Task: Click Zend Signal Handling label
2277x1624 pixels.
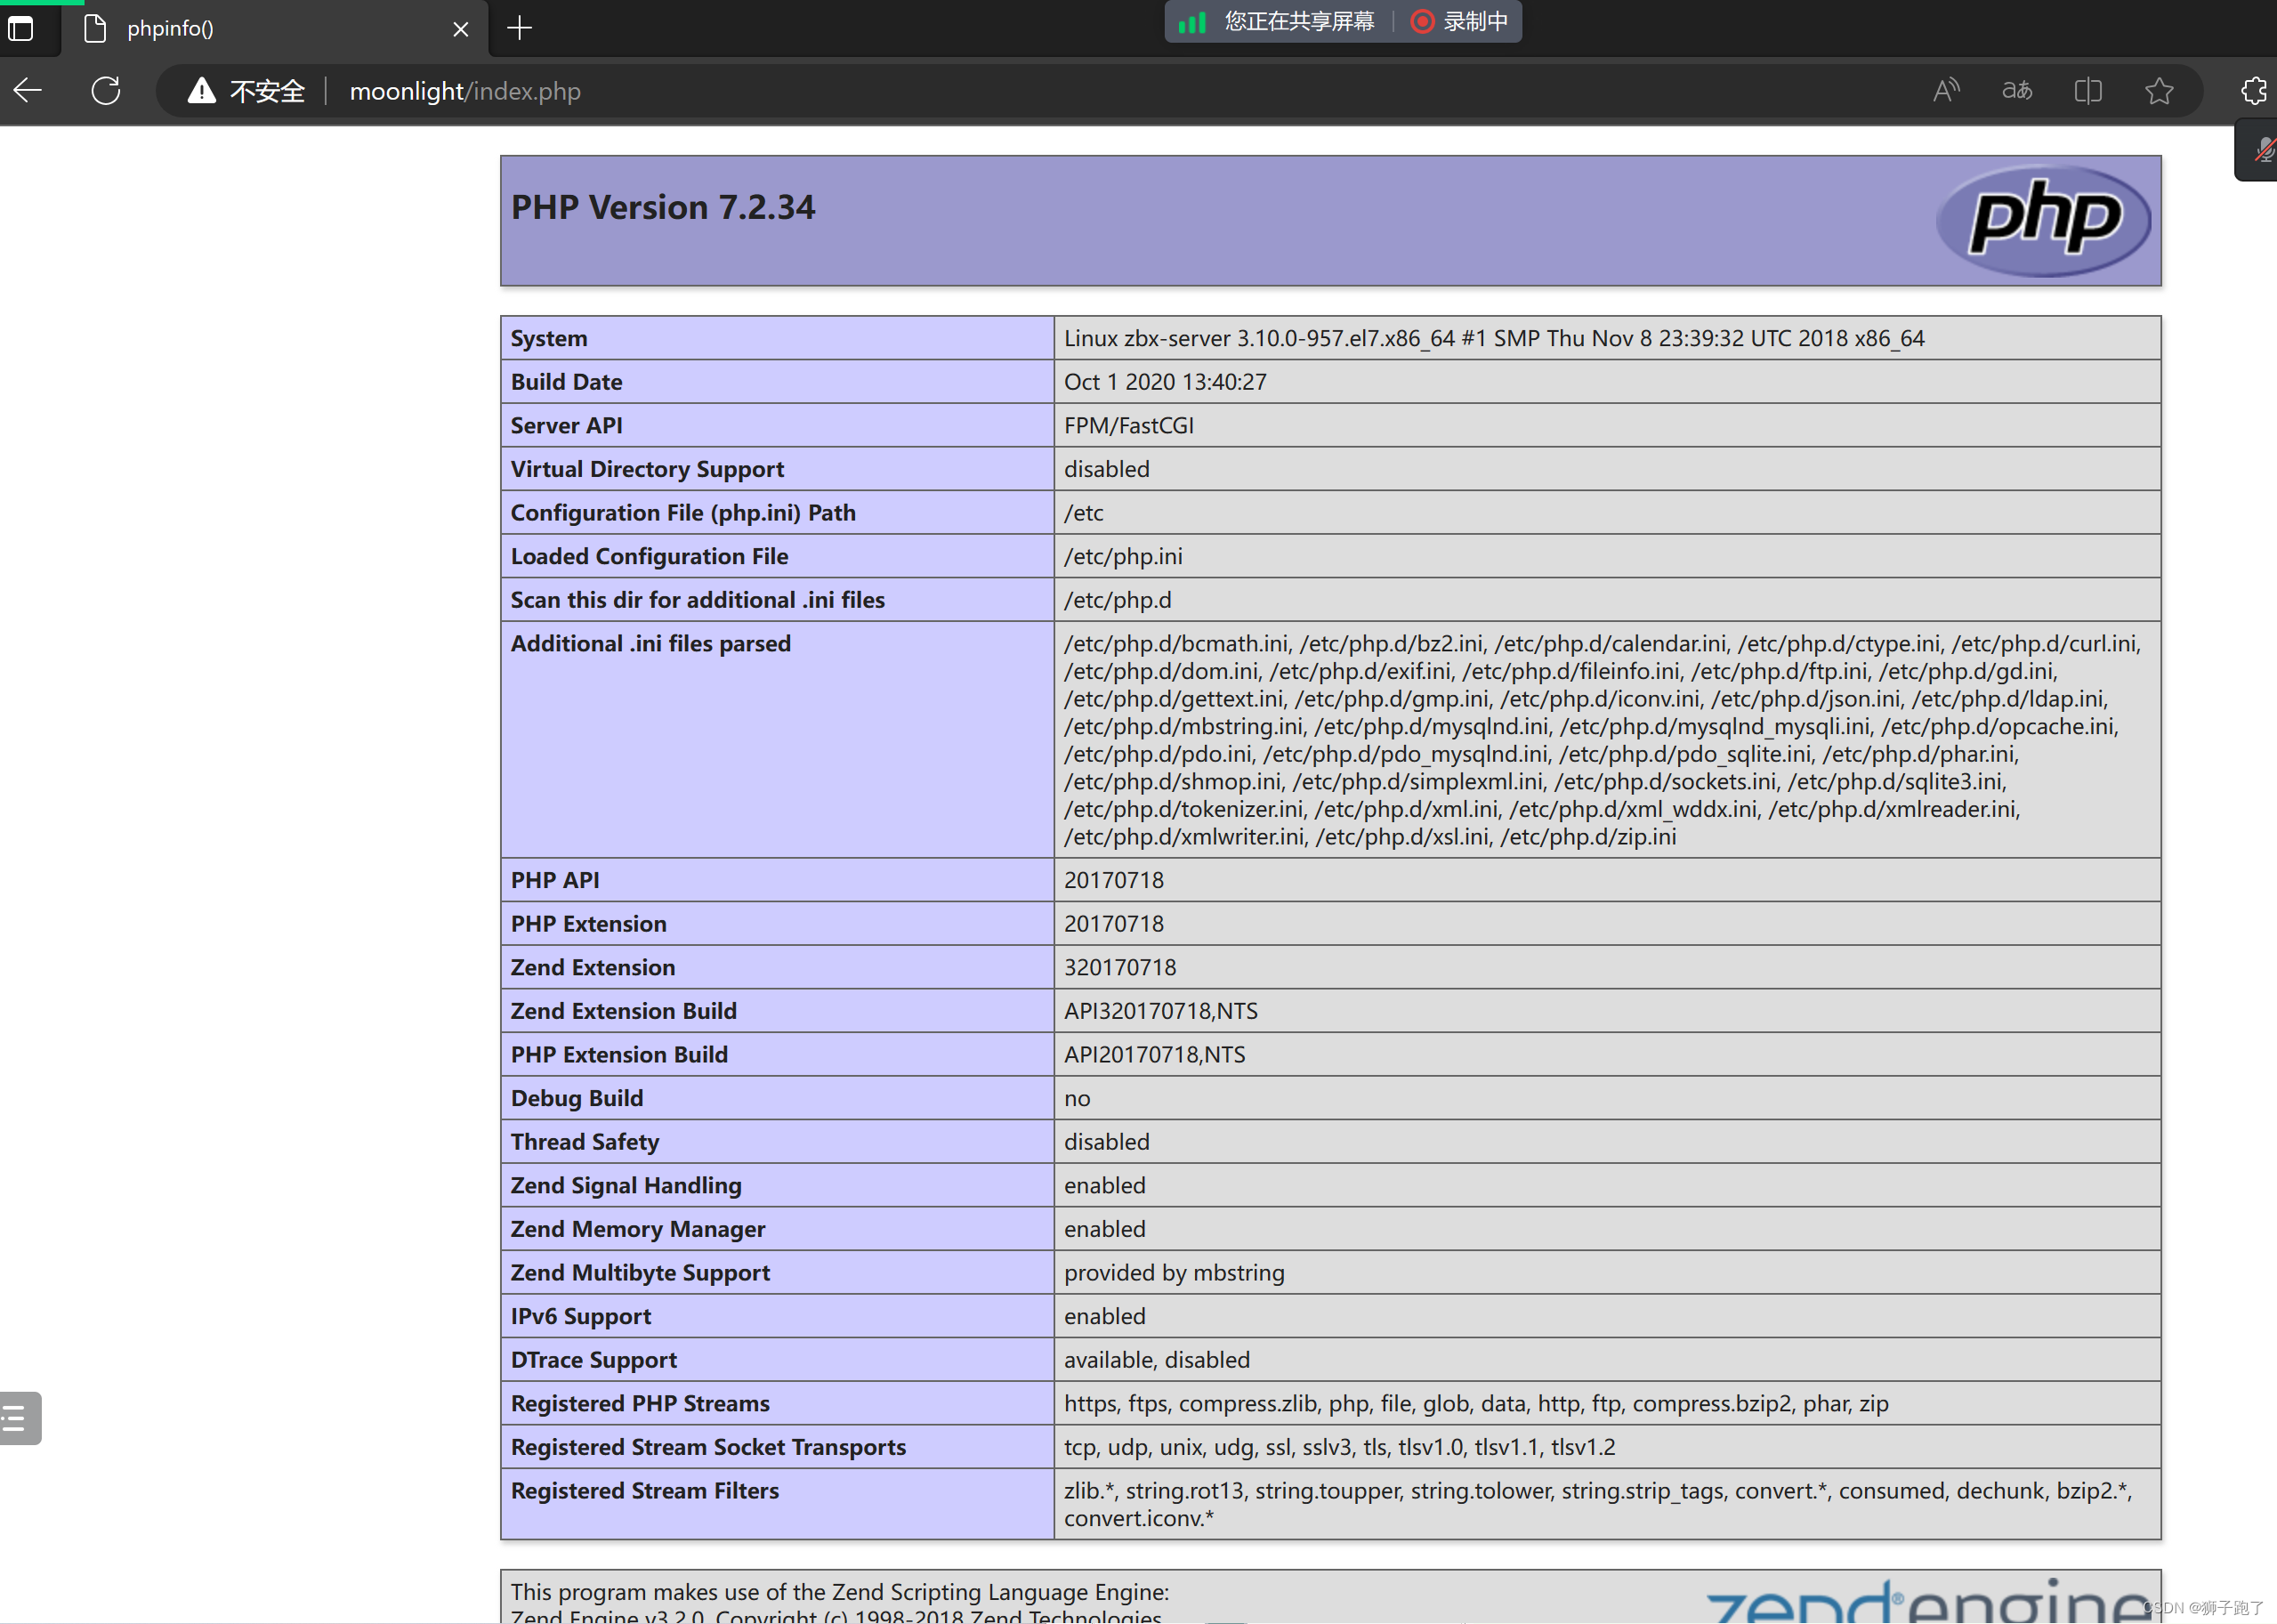Action: (626, 1185)
